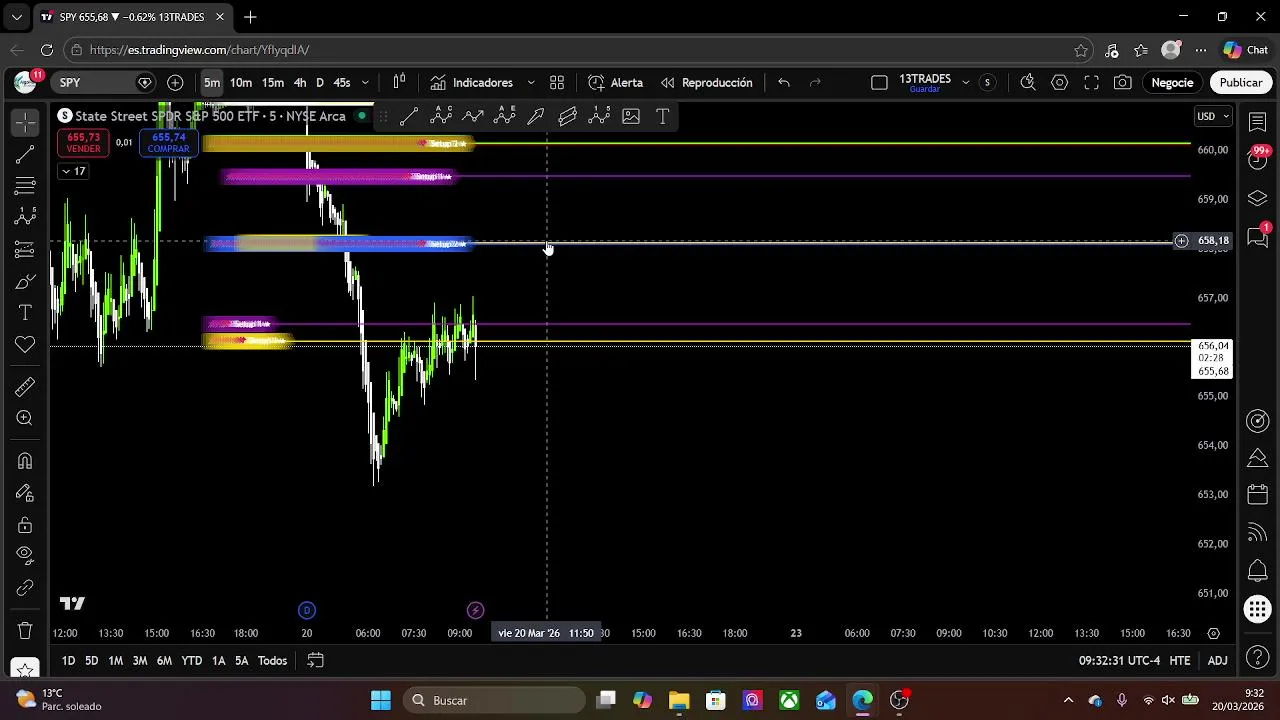This screenshot has height=720, width=1280.
Task: Click the blue COMPRAR 655,74 button
Action: (x=168, y=143)
